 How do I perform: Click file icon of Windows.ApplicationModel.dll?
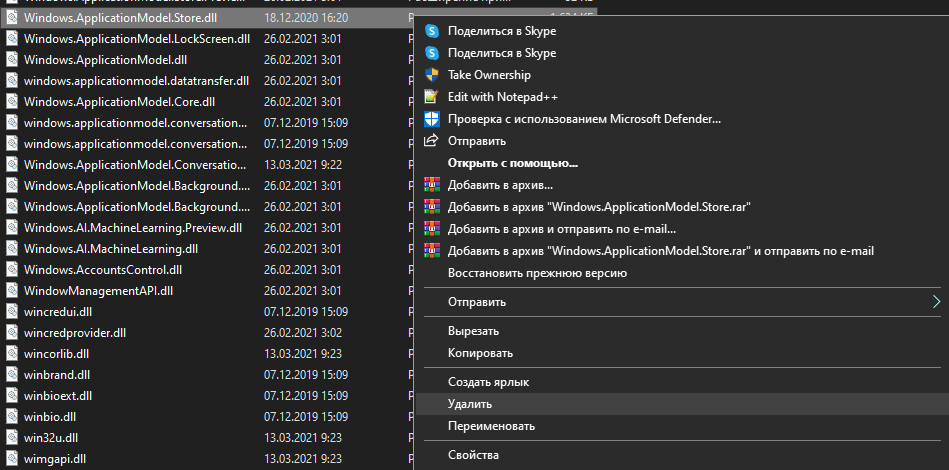tap(11, 60)
